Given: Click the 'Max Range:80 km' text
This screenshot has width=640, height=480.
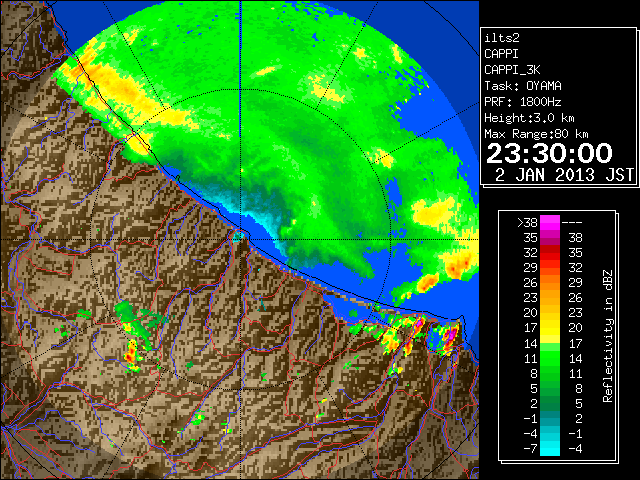Looking at the screenshot, I should click(x=536, y=134).
